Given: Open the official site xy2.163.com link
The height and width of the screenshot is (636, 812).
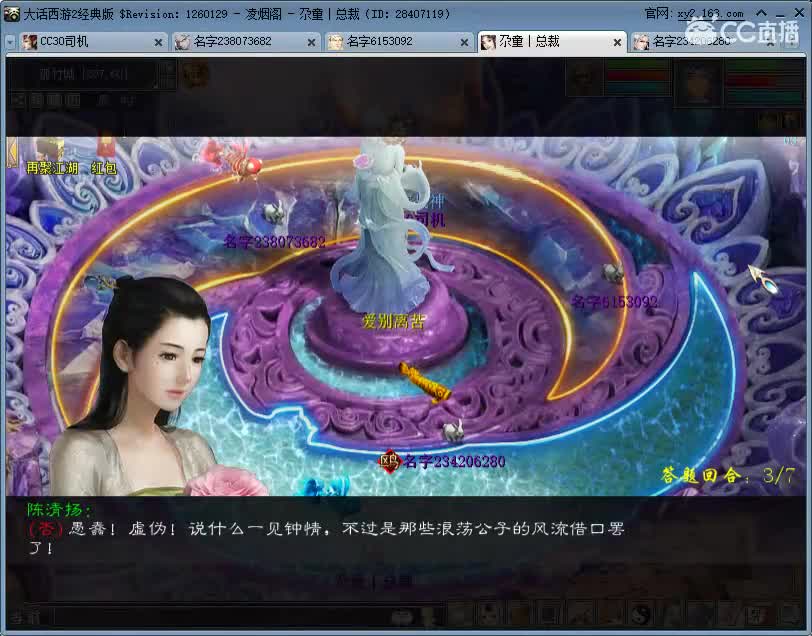Looking at the screenshot, I should [710, 14].
